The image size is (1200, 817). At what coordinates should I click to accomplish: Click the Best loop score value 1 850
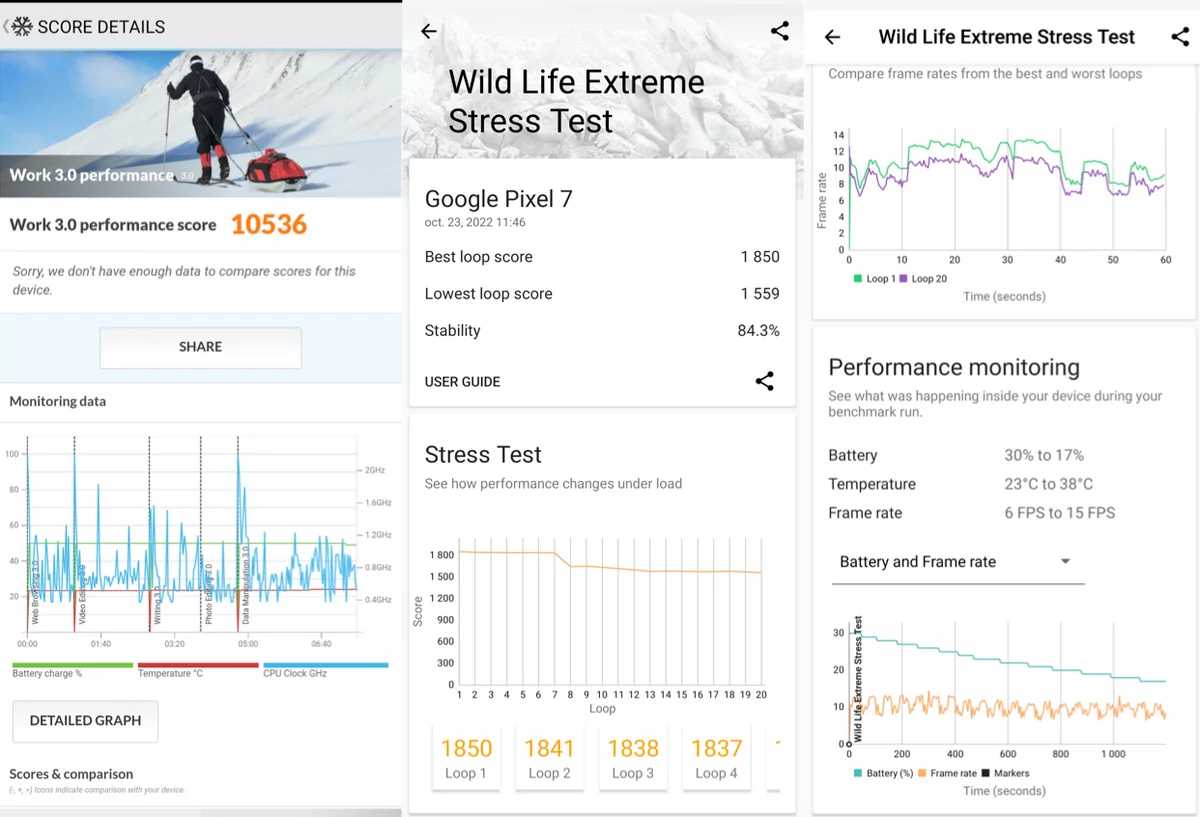pyautogui.click(x=760, y=257)
